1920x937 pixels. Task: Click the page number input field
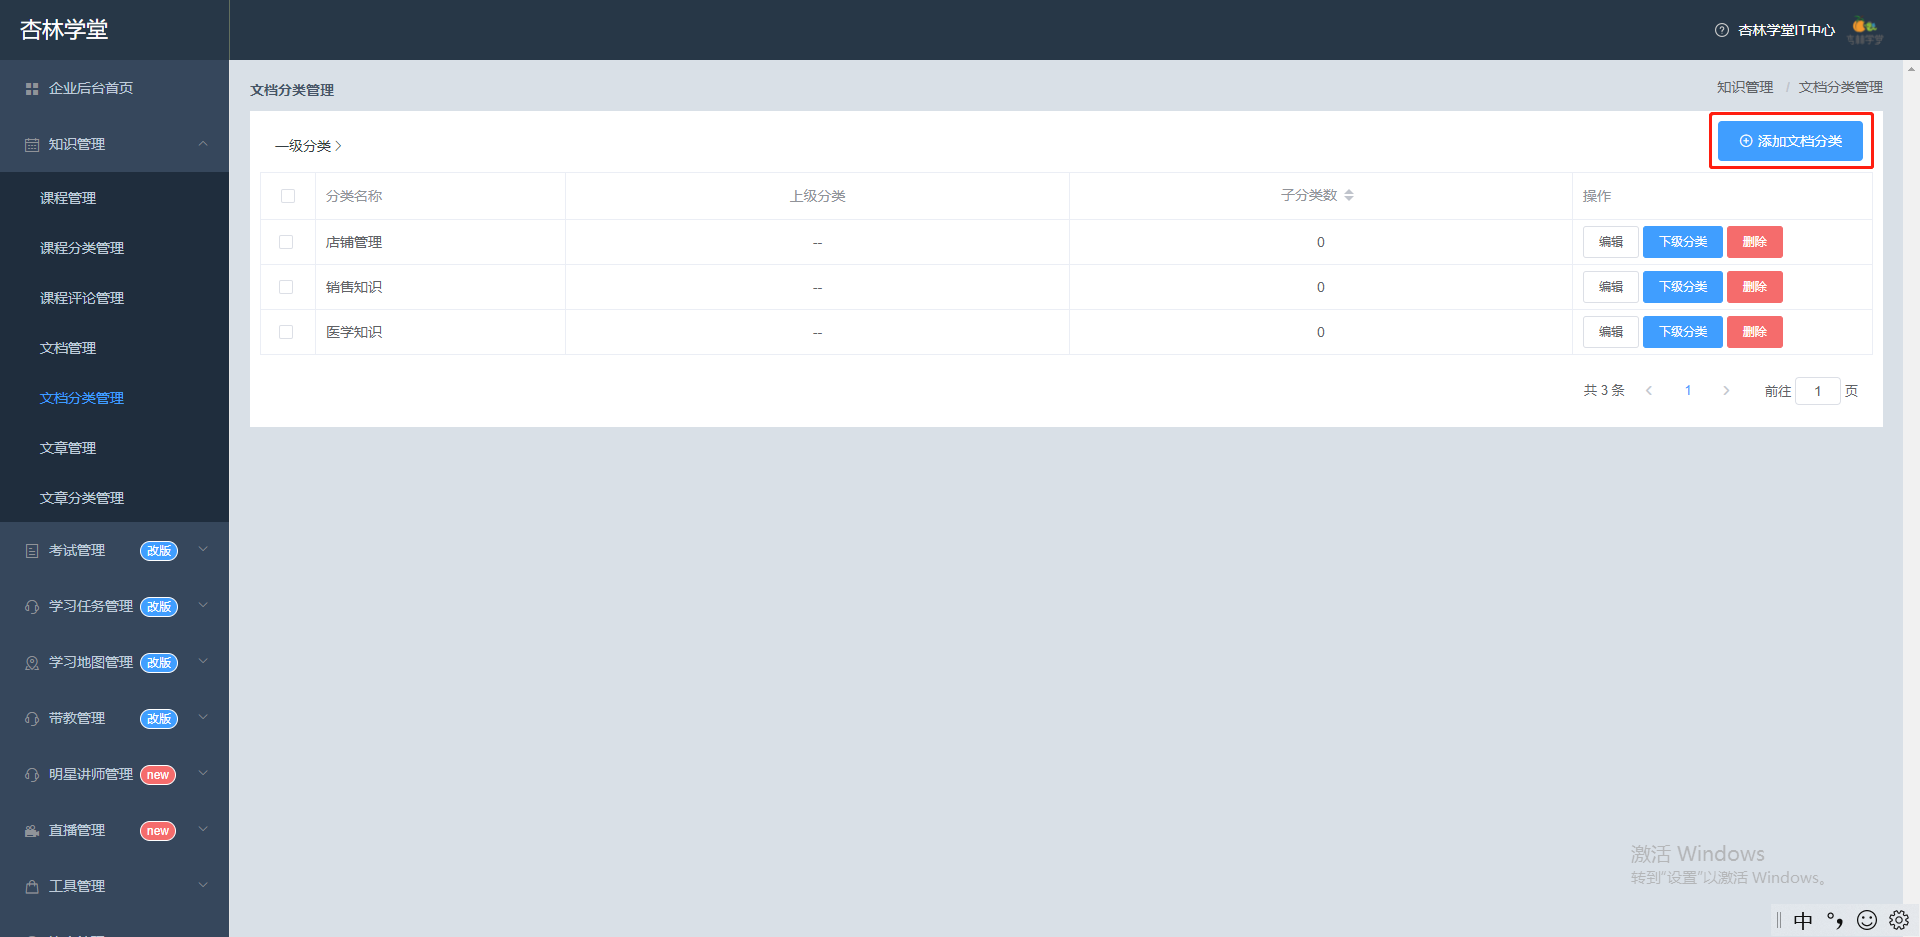click(1818, 391)
